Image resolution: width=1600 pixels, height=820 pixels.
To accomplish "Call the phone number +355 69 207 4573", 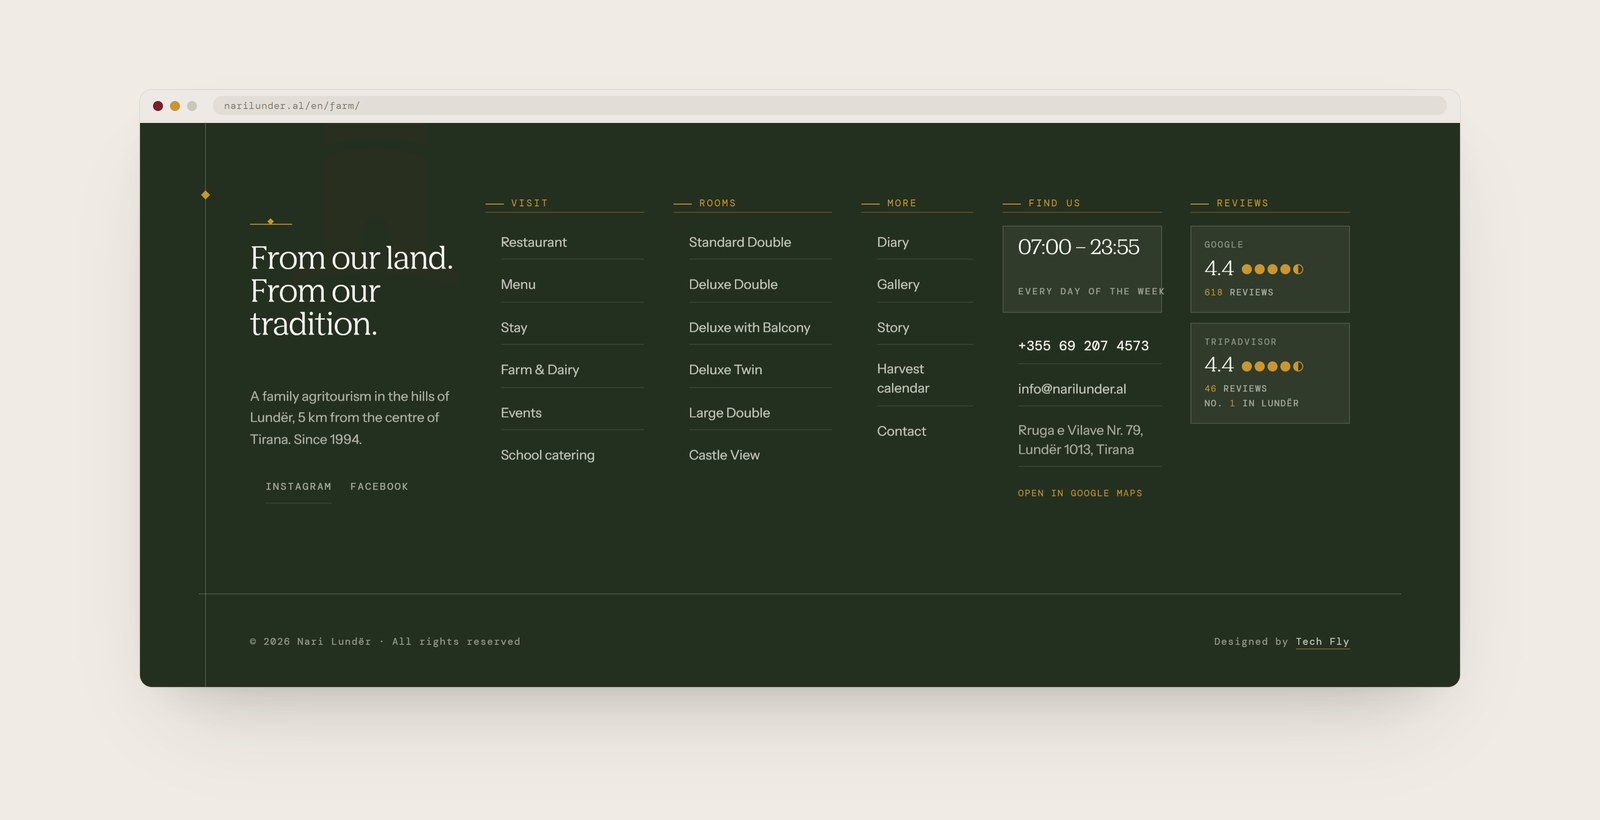I will pyautogui.click(x=1083, y=345).
